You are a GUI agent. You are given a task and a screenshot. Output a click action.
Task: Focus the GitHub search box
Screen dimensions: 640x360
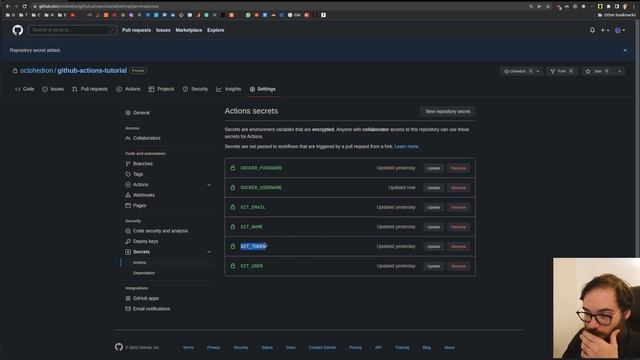pos(72,30)
